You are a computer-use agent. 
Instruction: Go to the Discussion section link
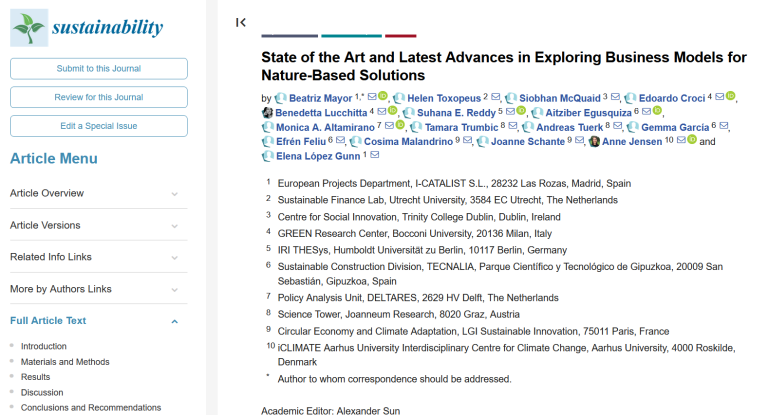point(42,393)
